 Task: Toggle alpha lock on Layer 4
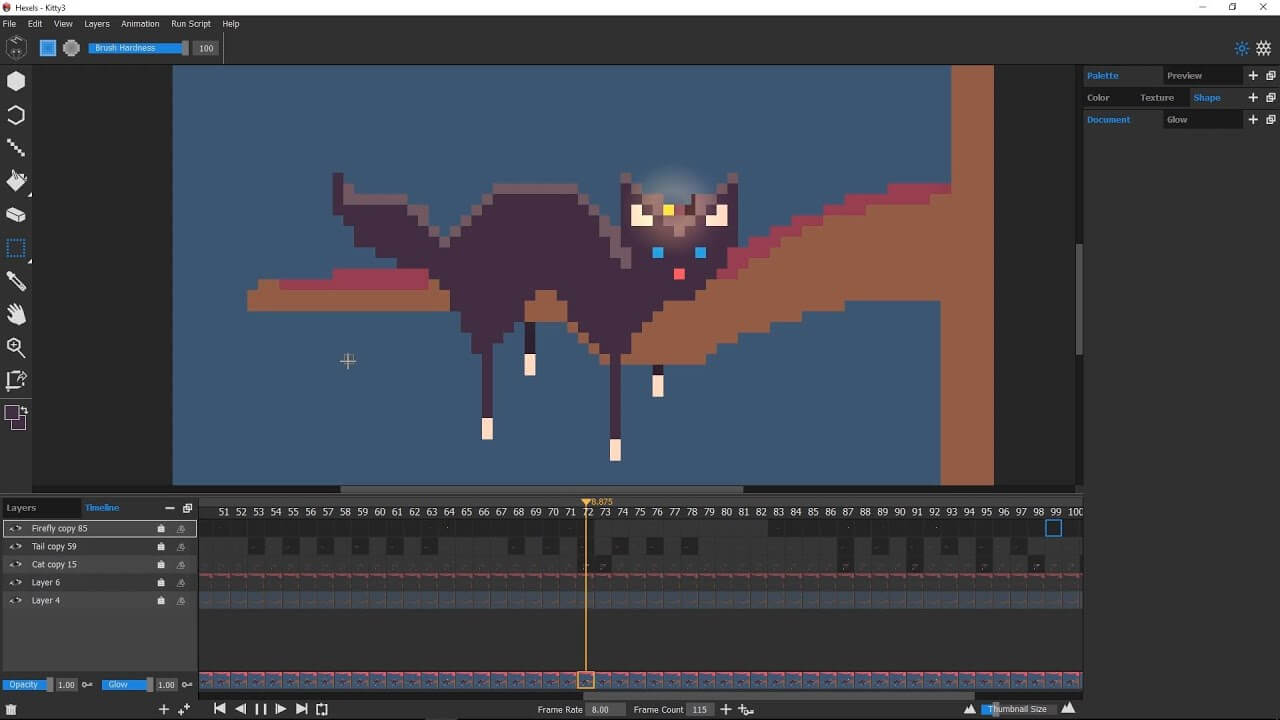(x=181, y=601)
